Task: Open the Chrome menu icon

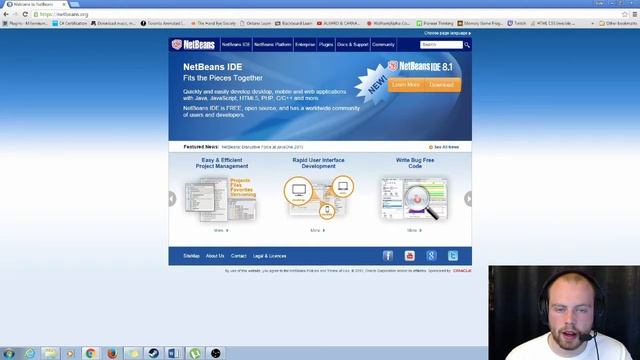Action: (635, 14)
